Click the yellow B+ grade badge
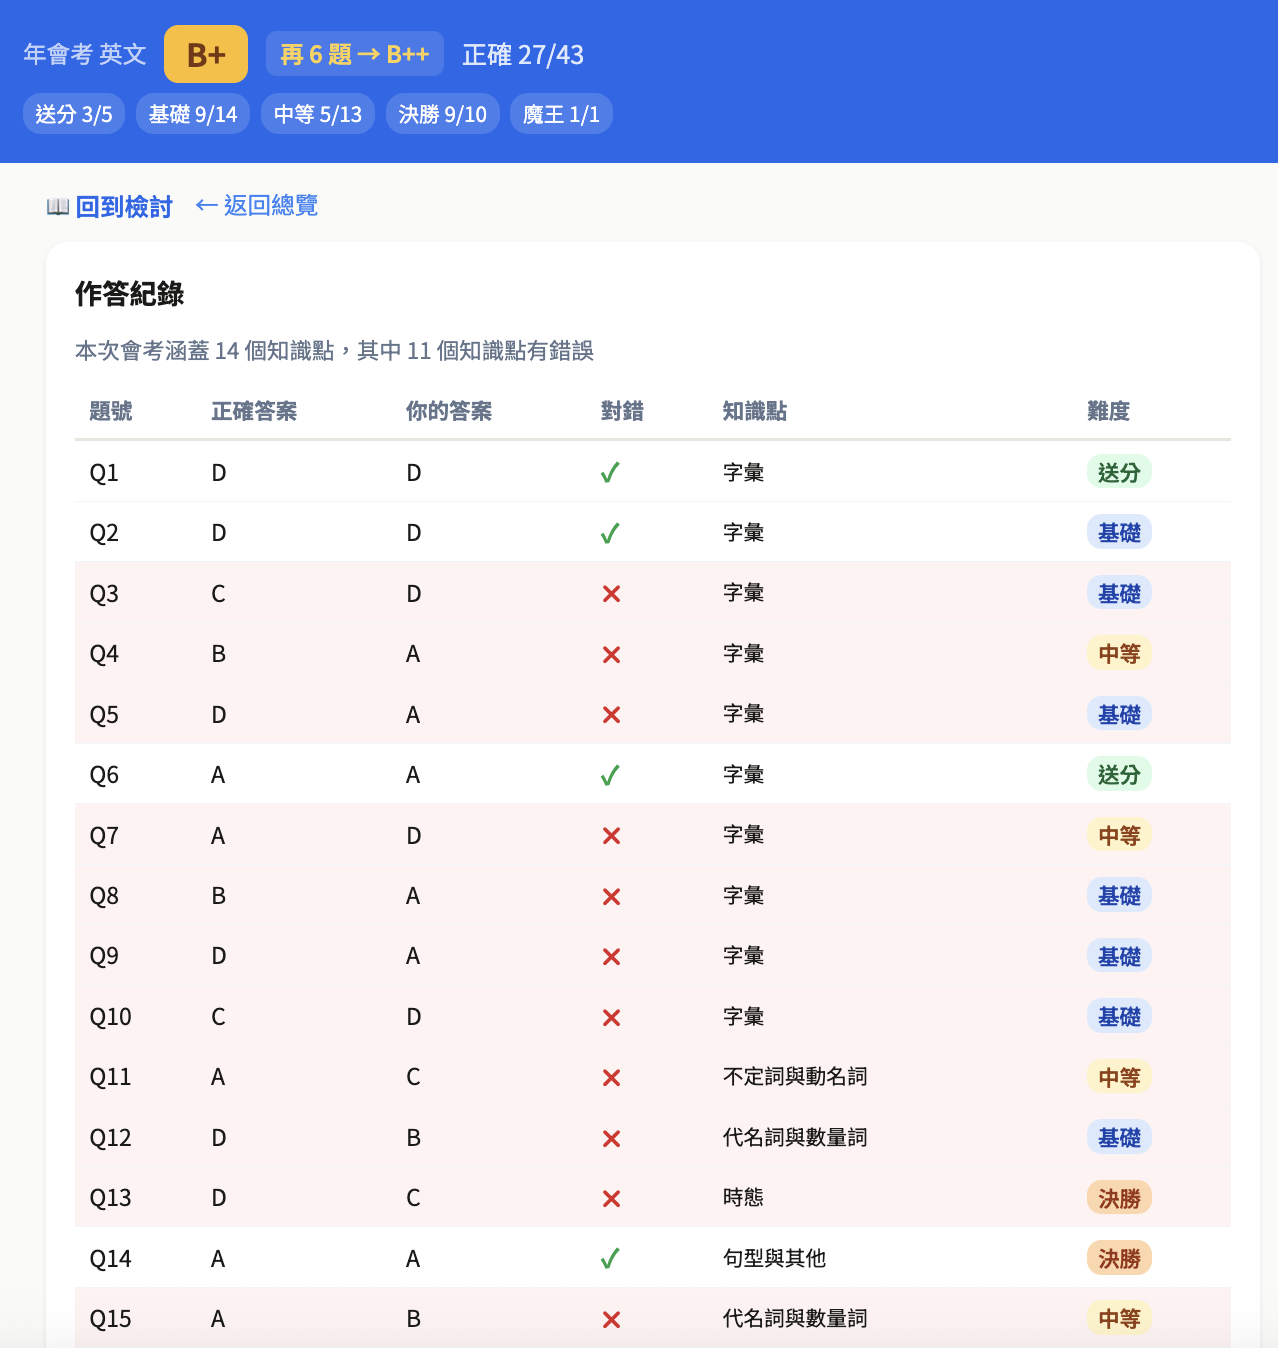Image resolution: width=1278 pixels, height=1348 pixels. 205,53
